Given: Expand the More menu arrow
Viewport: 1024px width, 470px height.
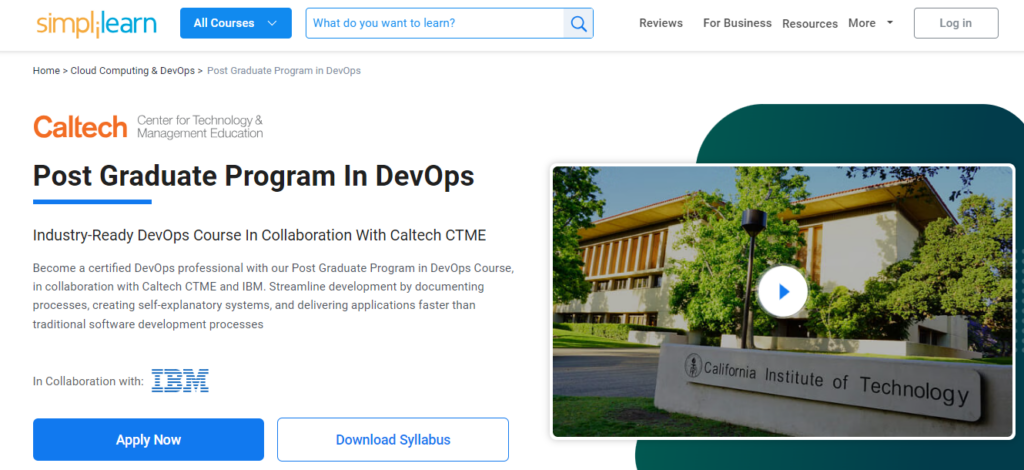Looking at the screenshot, I should coord(889,23).
